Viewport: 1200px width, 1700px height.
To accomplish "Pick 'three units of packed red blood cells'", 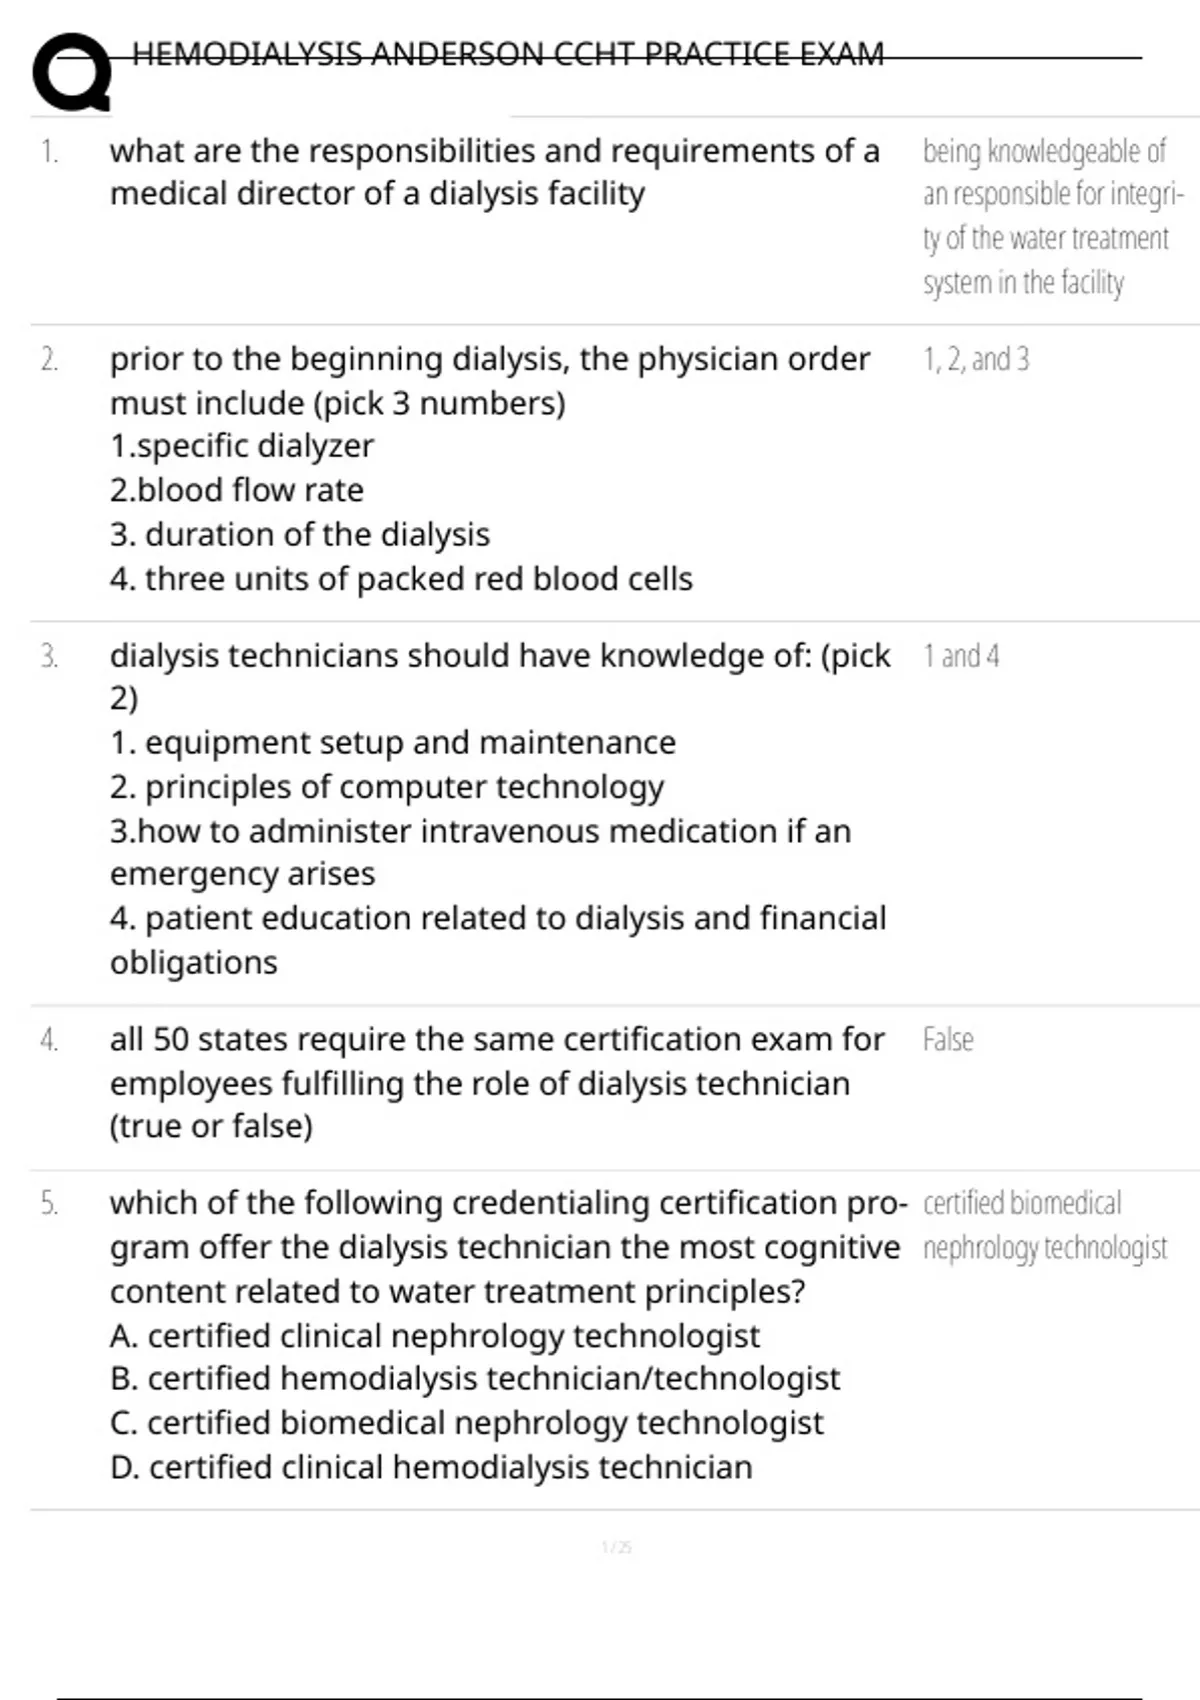I will (401, 579).
